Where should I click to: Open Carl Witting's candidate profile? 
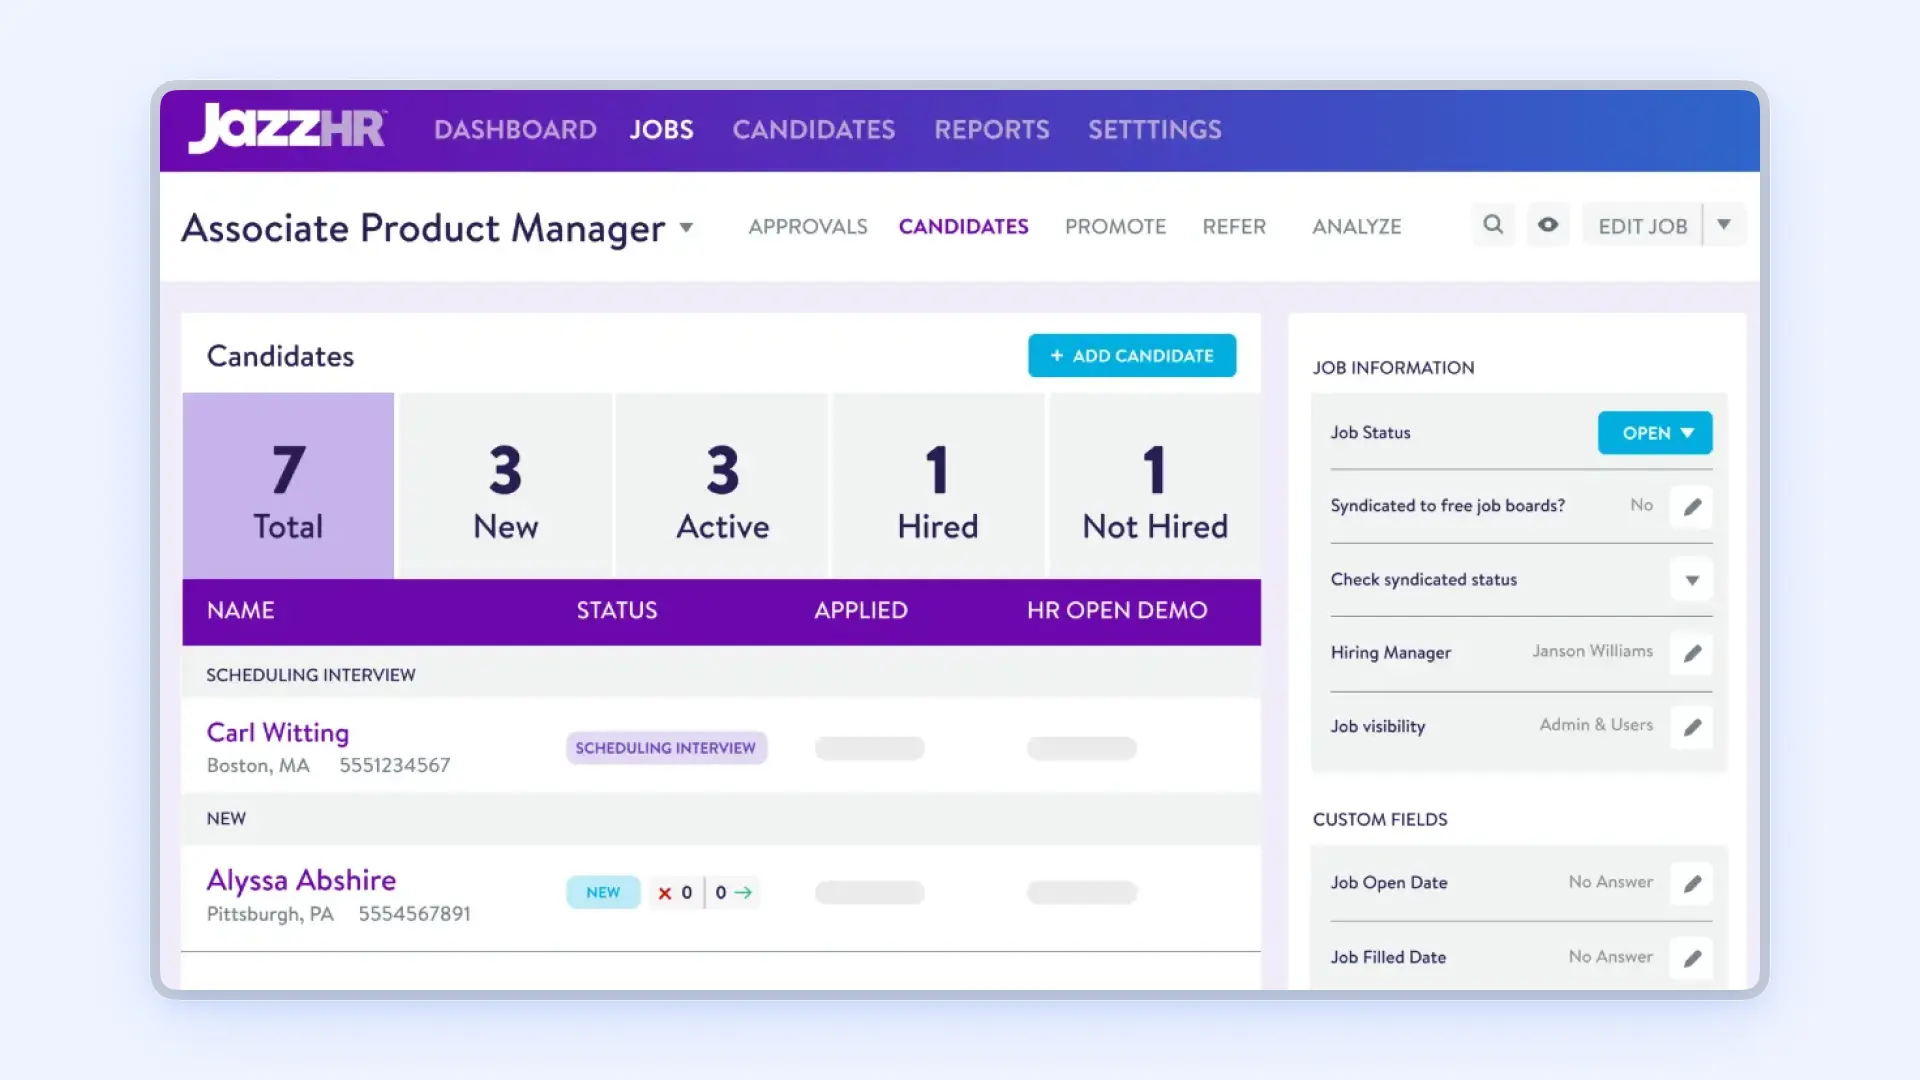[277, 732]
